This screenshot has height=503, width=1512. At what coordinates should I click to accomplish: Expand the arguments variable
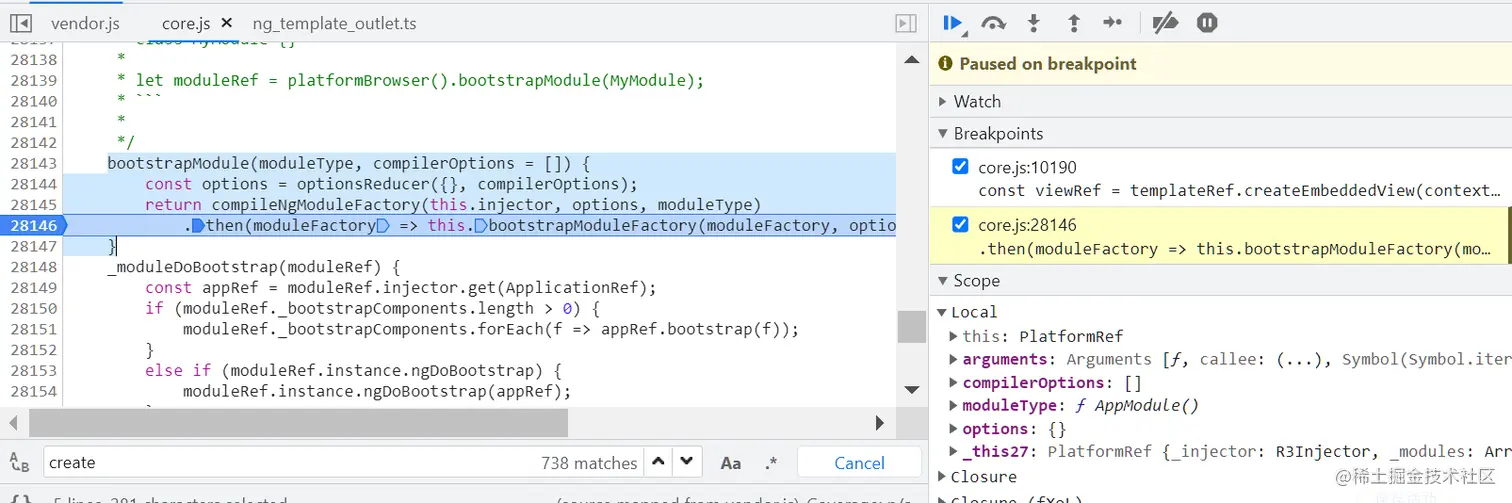[x=954, y=359]
